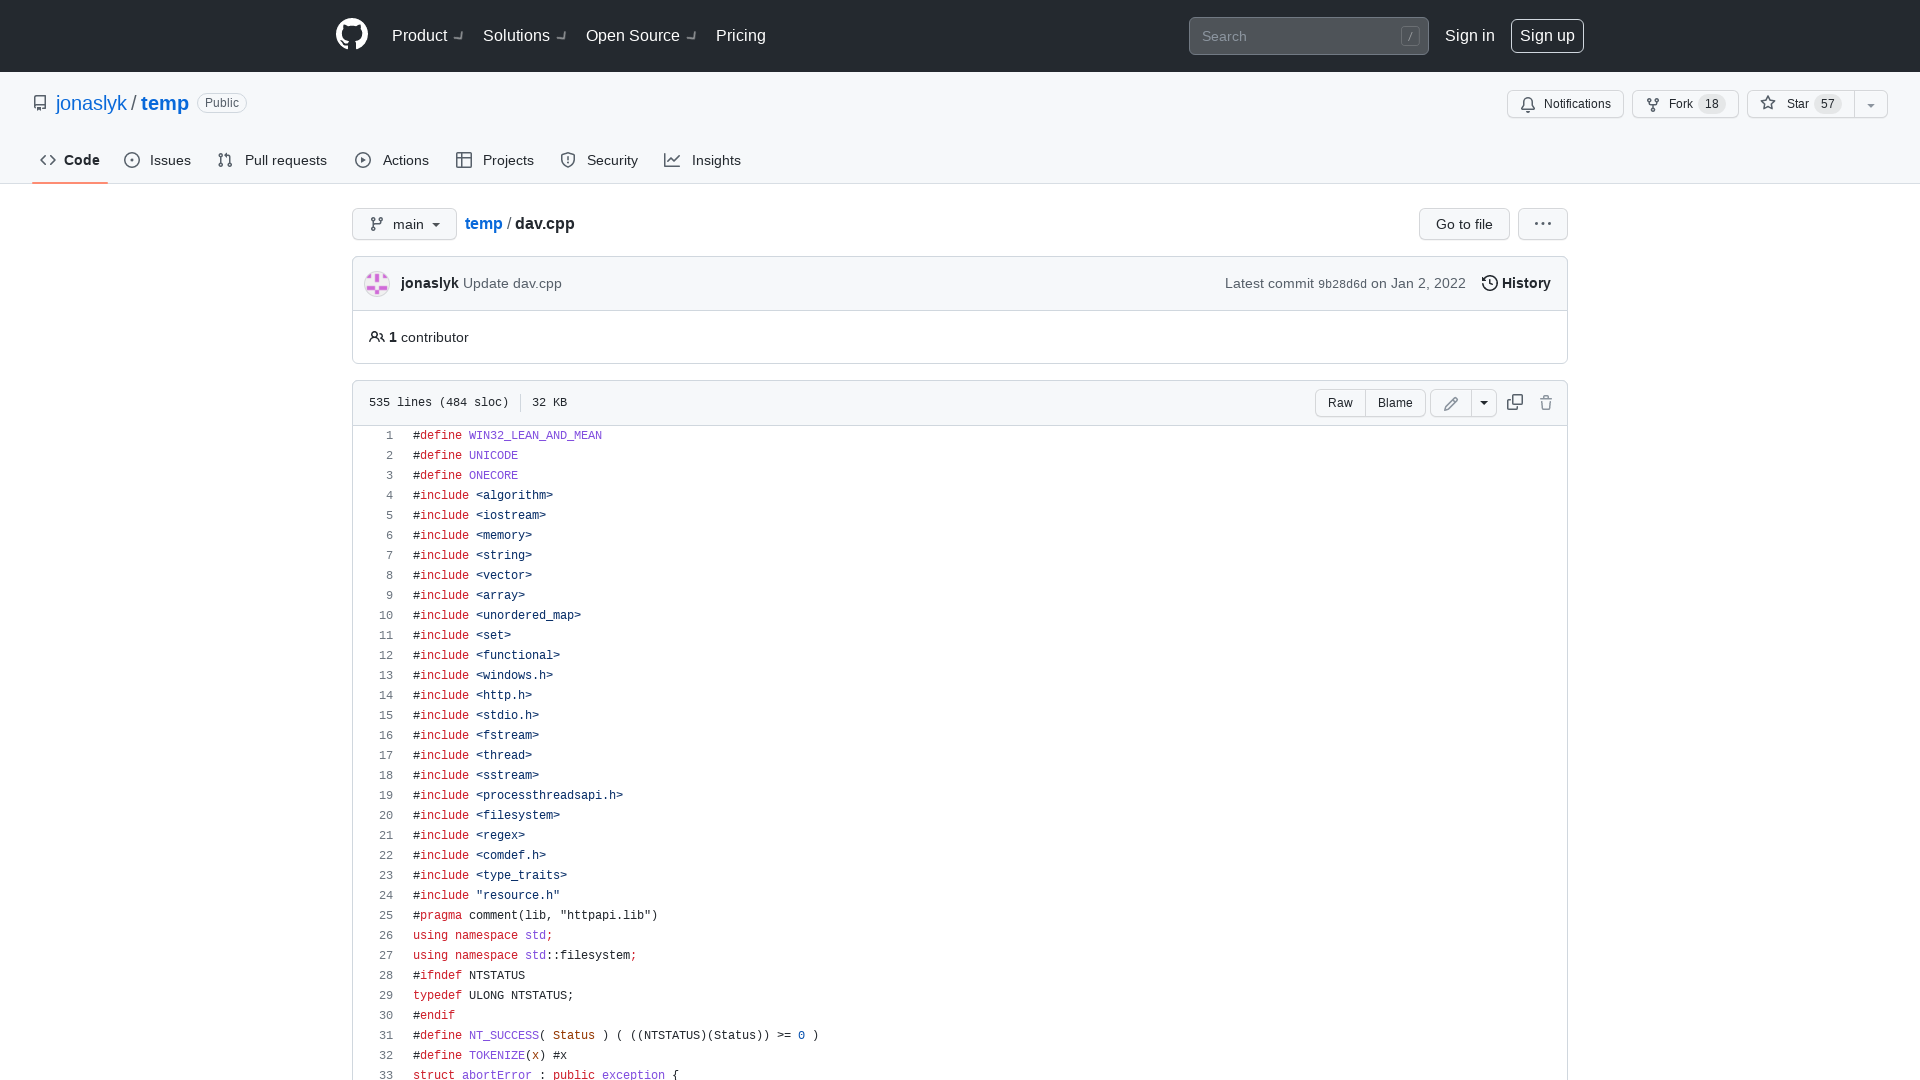The image size is (1920, 1080).
Task: Click the jonaslyk avatar image
Action: (x=377, y=284)
